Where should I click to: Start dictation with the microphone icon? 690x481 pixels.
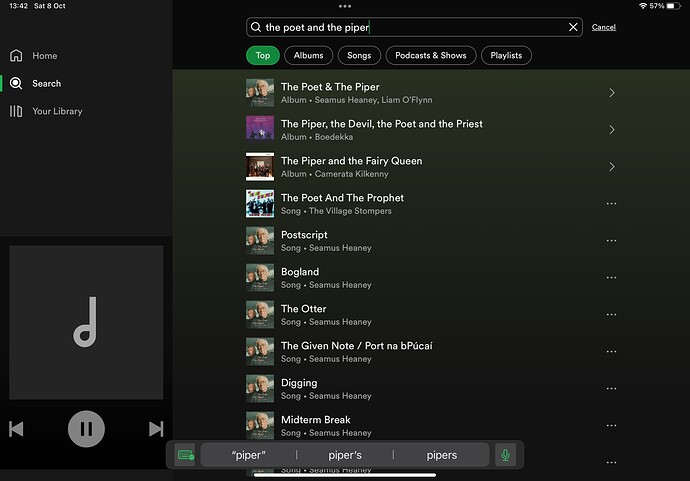505,455
